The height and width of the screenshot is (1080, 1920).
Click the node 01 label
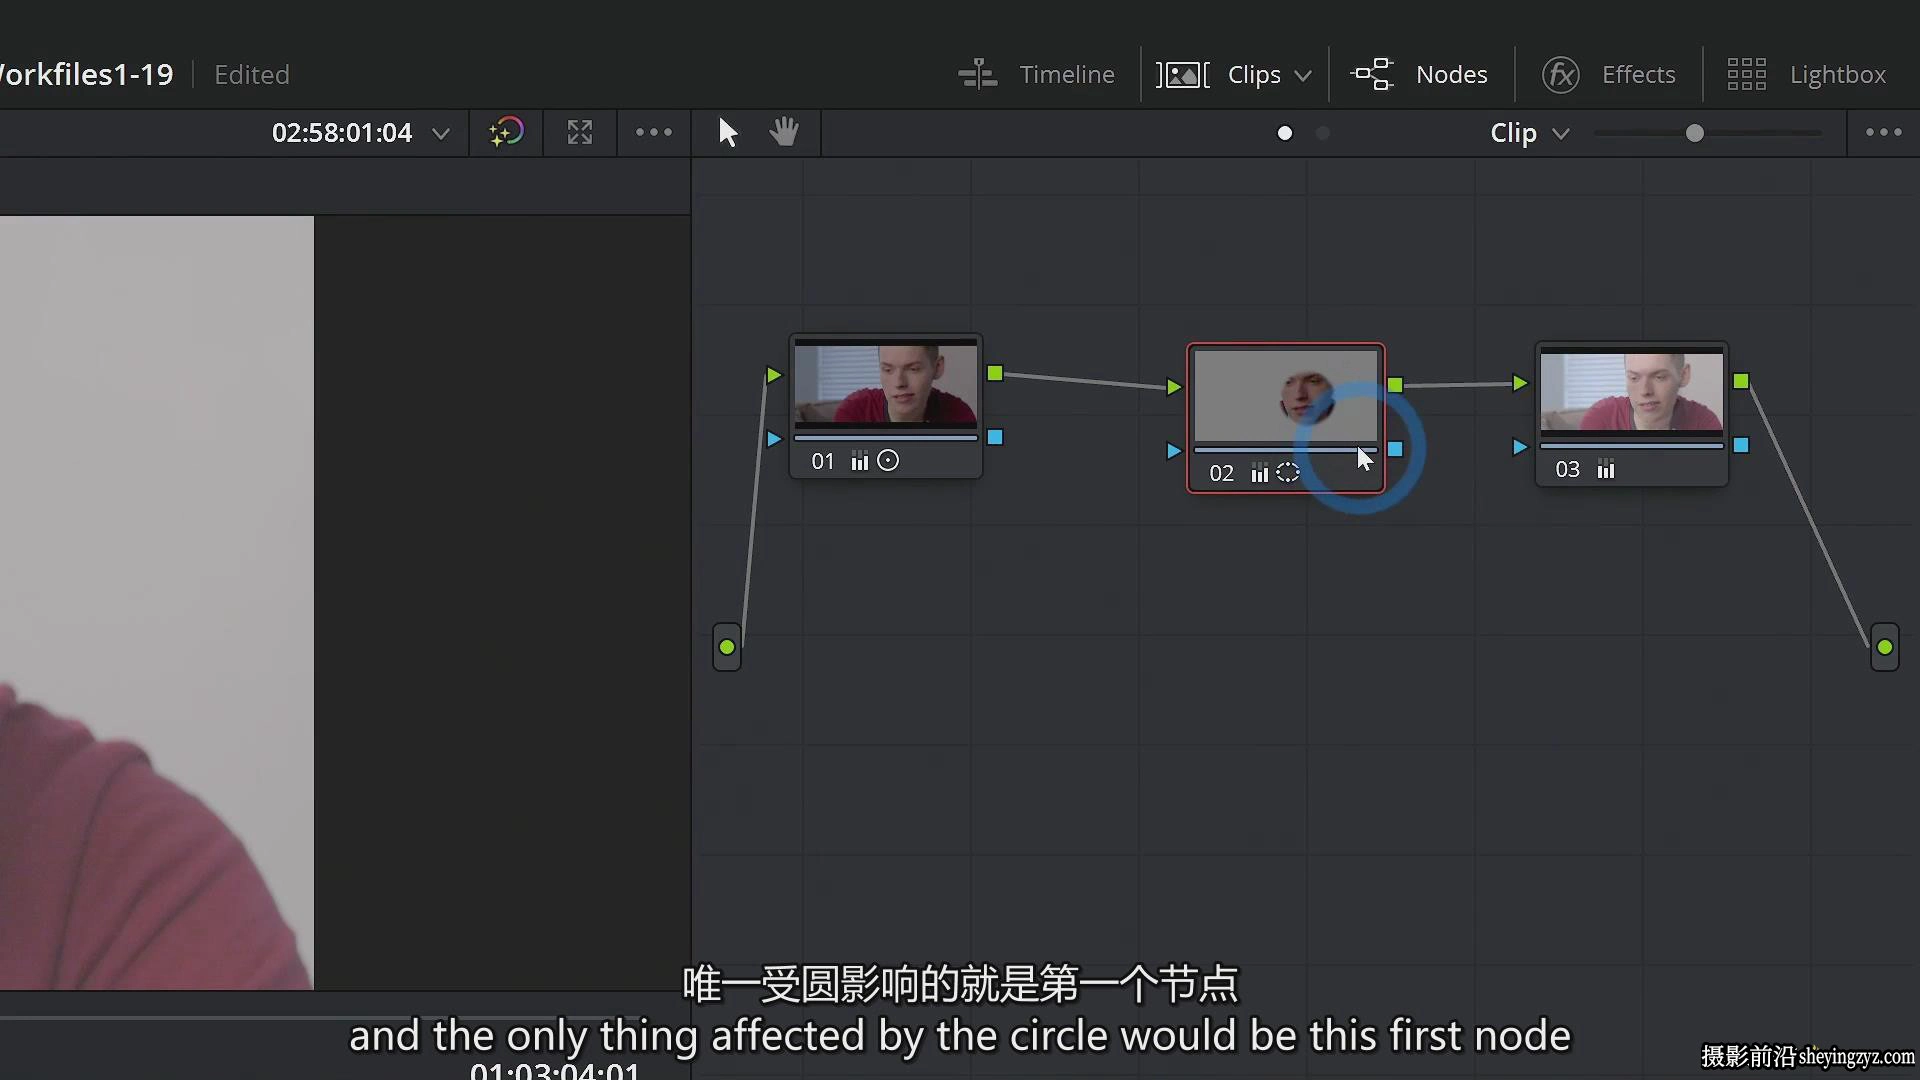coord(822,461)
